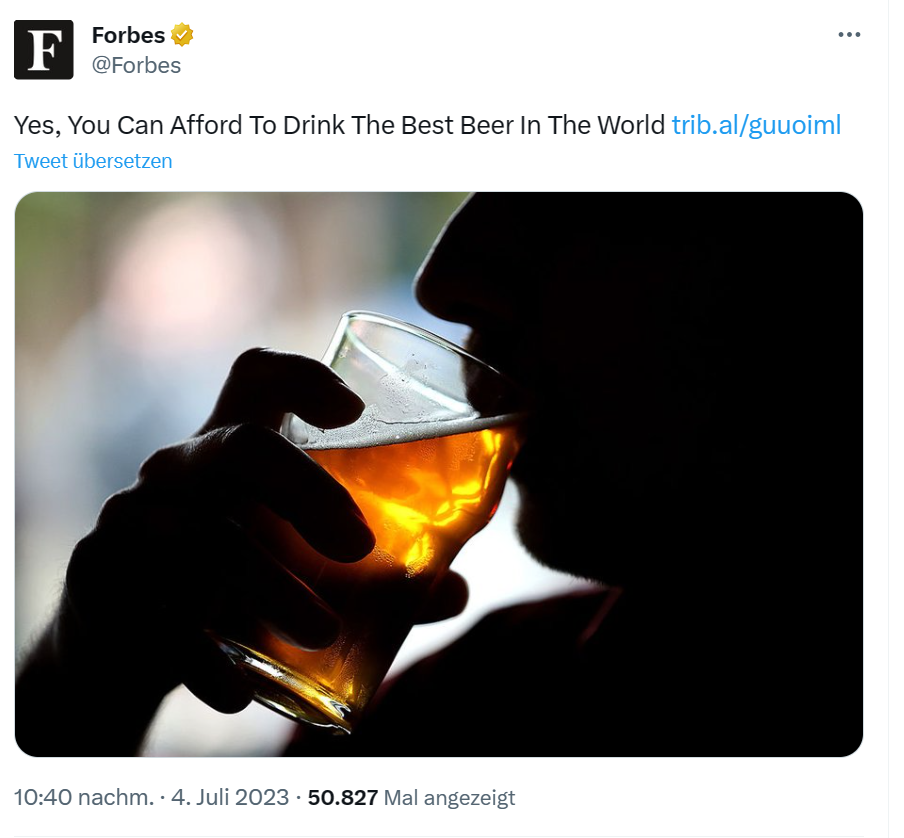Open the beer drinking photo
Screen dimensions: 904x838
pyautogui.click(x=438, y=474)
